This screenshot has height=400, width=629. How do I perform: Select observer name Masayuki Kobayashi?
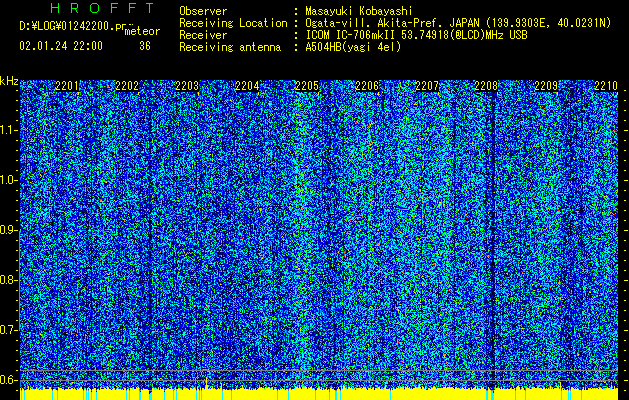coord(359,11)
